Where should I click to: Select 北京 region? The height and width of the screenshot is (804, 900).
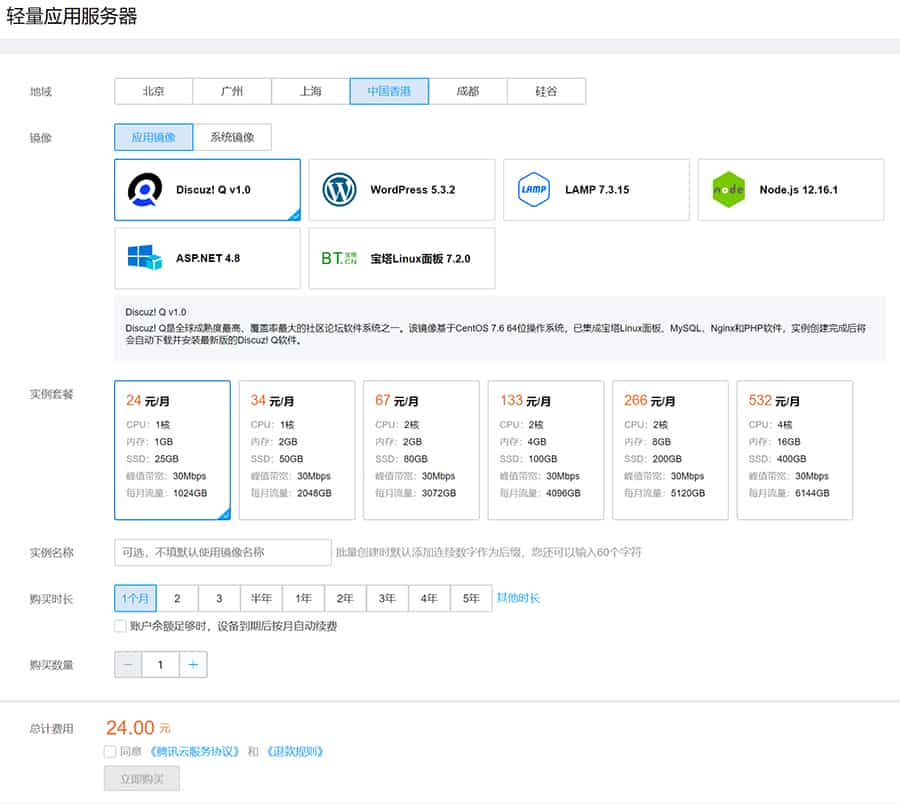click(x=154, y=91)
